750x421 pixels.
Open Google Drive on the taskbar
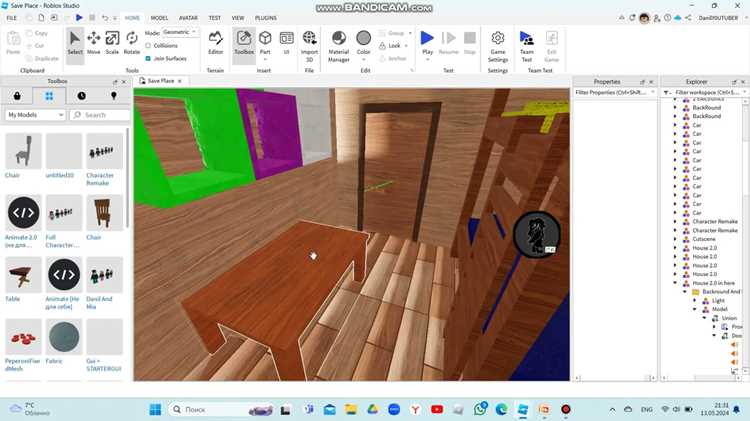tap(373, 410)
